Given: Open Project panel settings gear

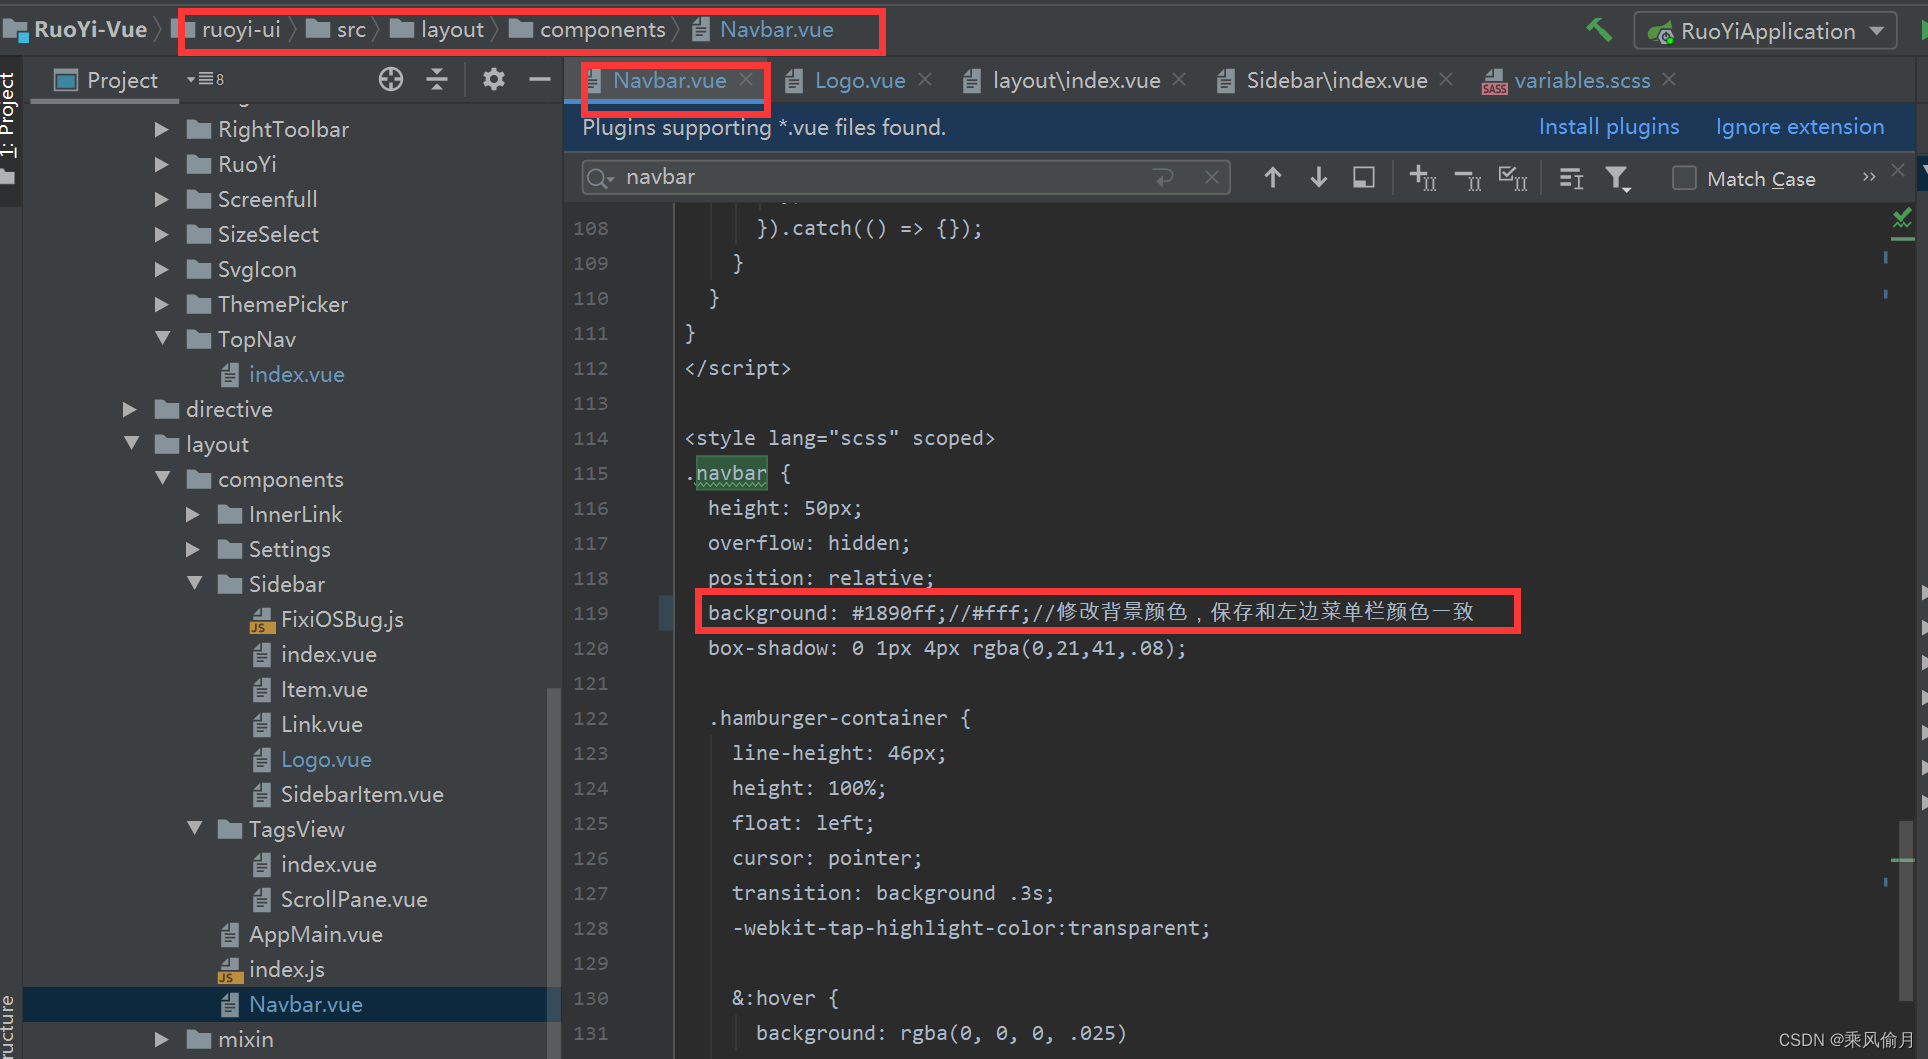Looking at the screenshot, I should (x=494, y=79).
